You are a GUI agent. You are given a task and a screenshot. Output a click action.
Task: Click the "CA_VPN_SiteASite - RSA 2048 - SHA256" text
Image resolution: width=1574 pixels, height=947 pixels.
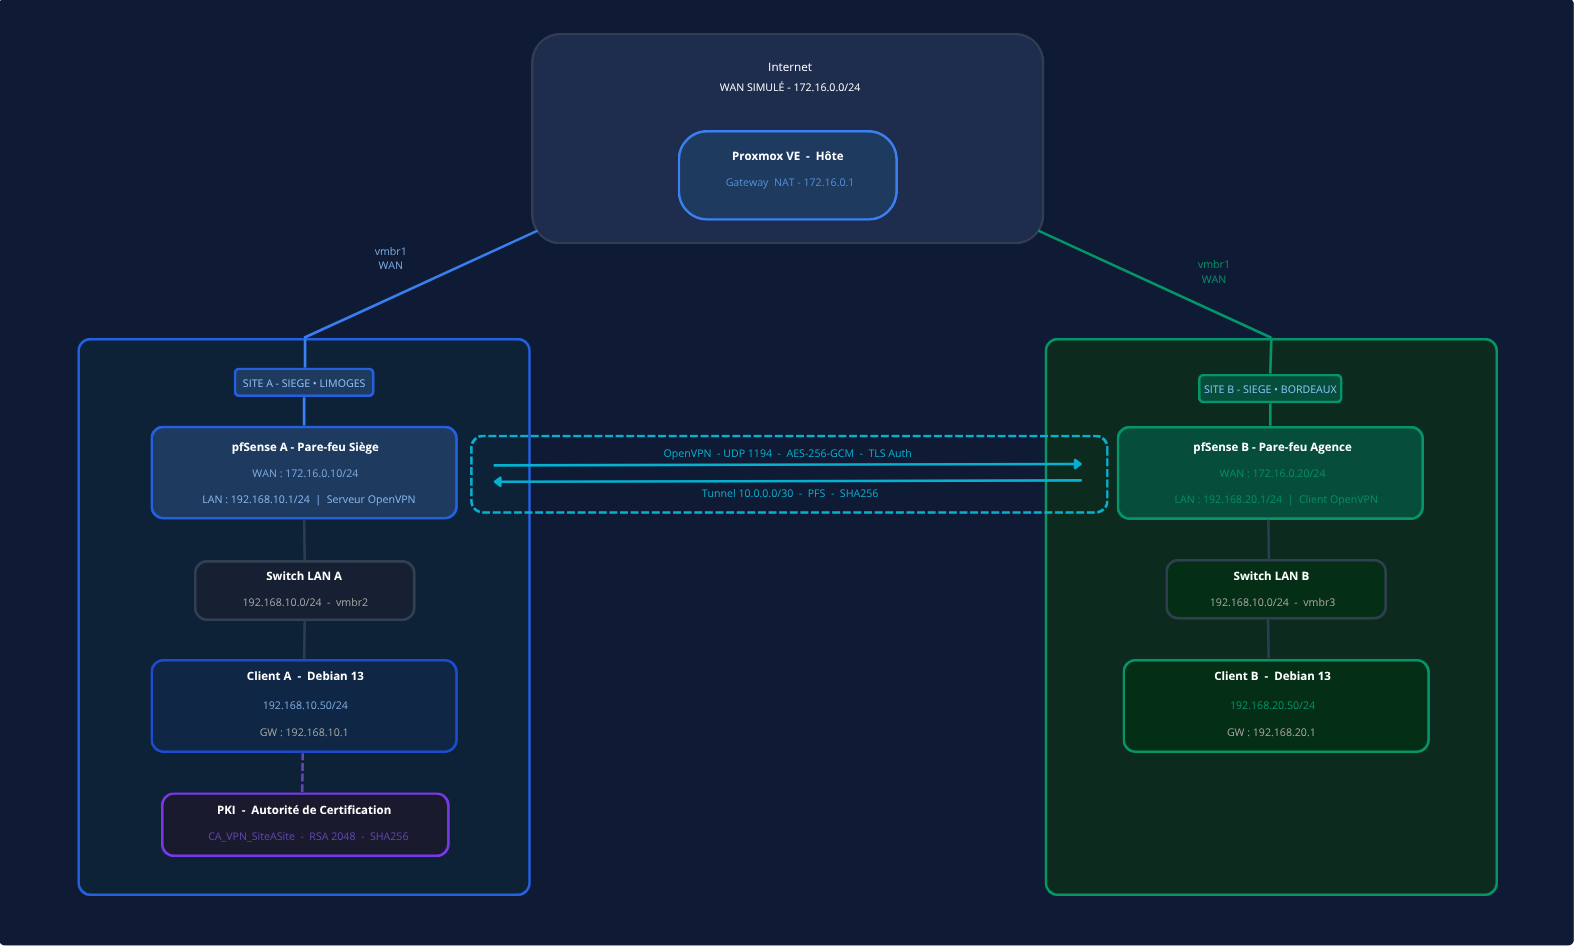[308, 836]
